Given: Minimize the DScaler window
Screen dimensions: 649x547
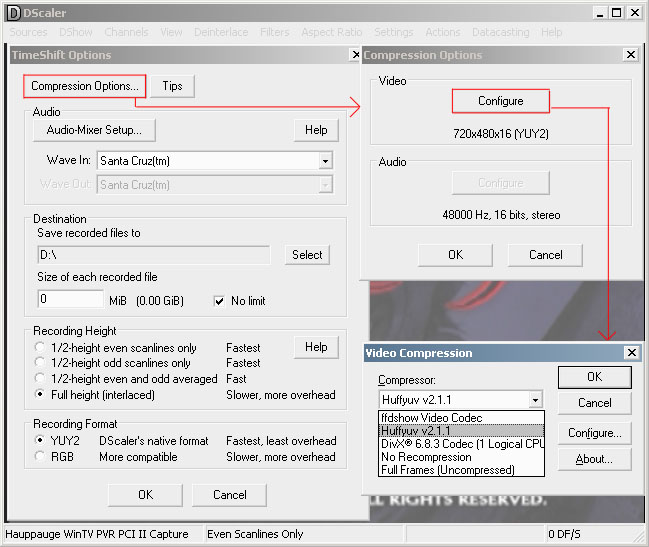Looking at the screenshot, I should (x=600, y=13).
